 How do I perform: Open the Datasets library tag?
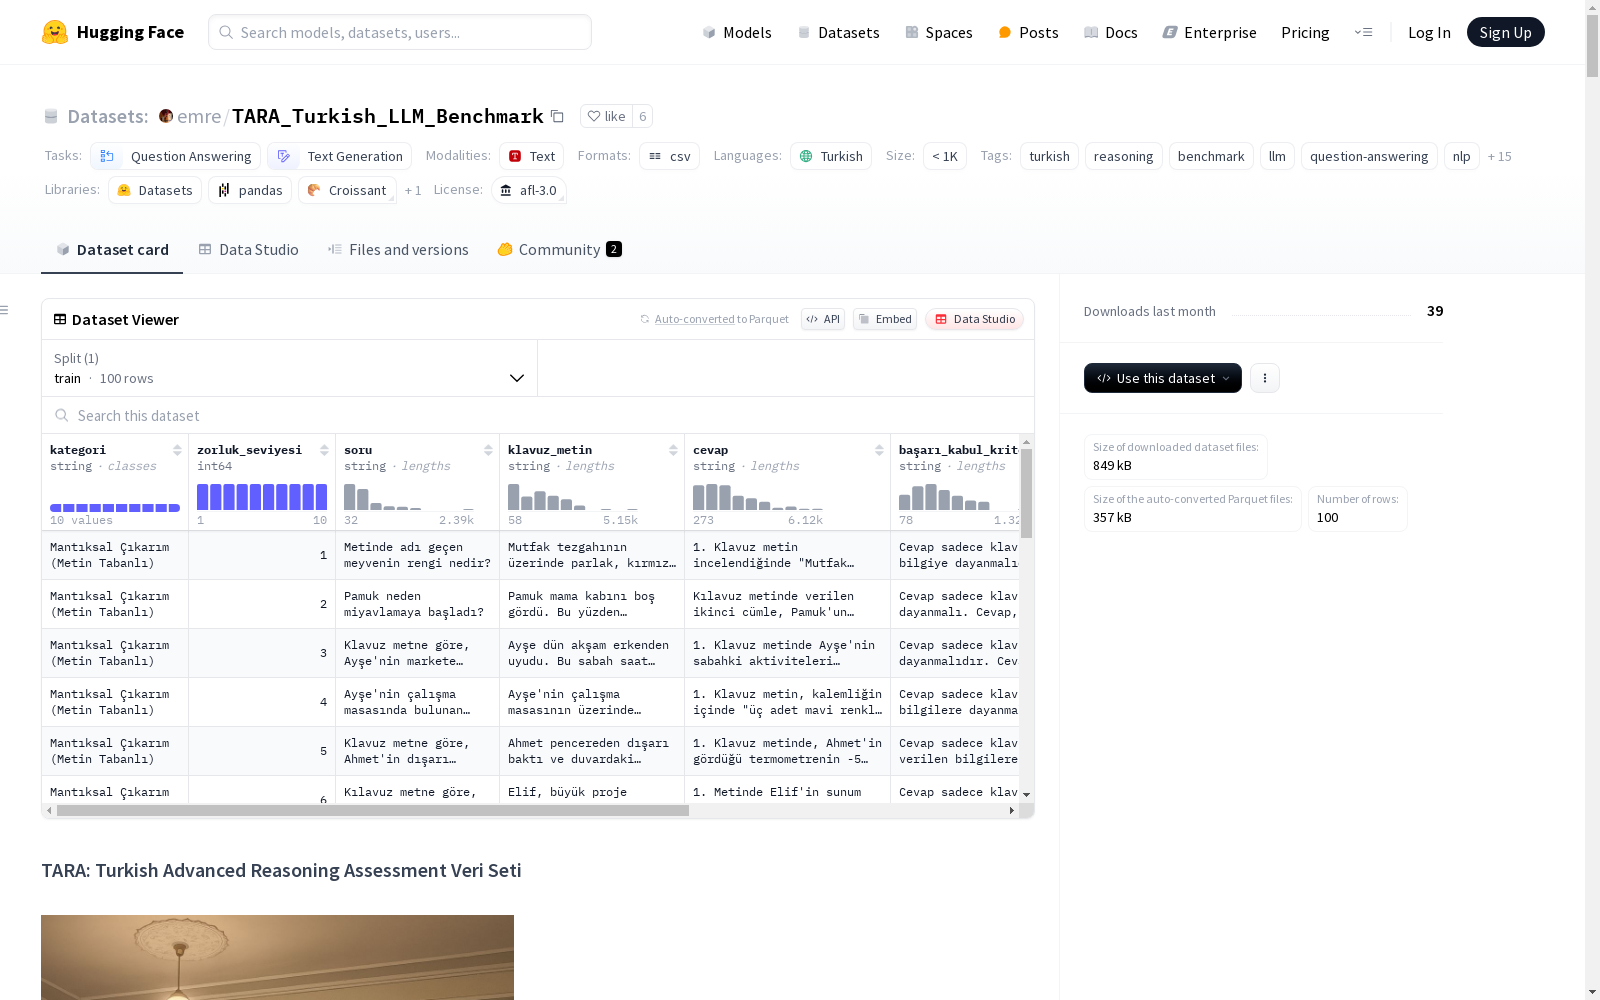point(155,190)
